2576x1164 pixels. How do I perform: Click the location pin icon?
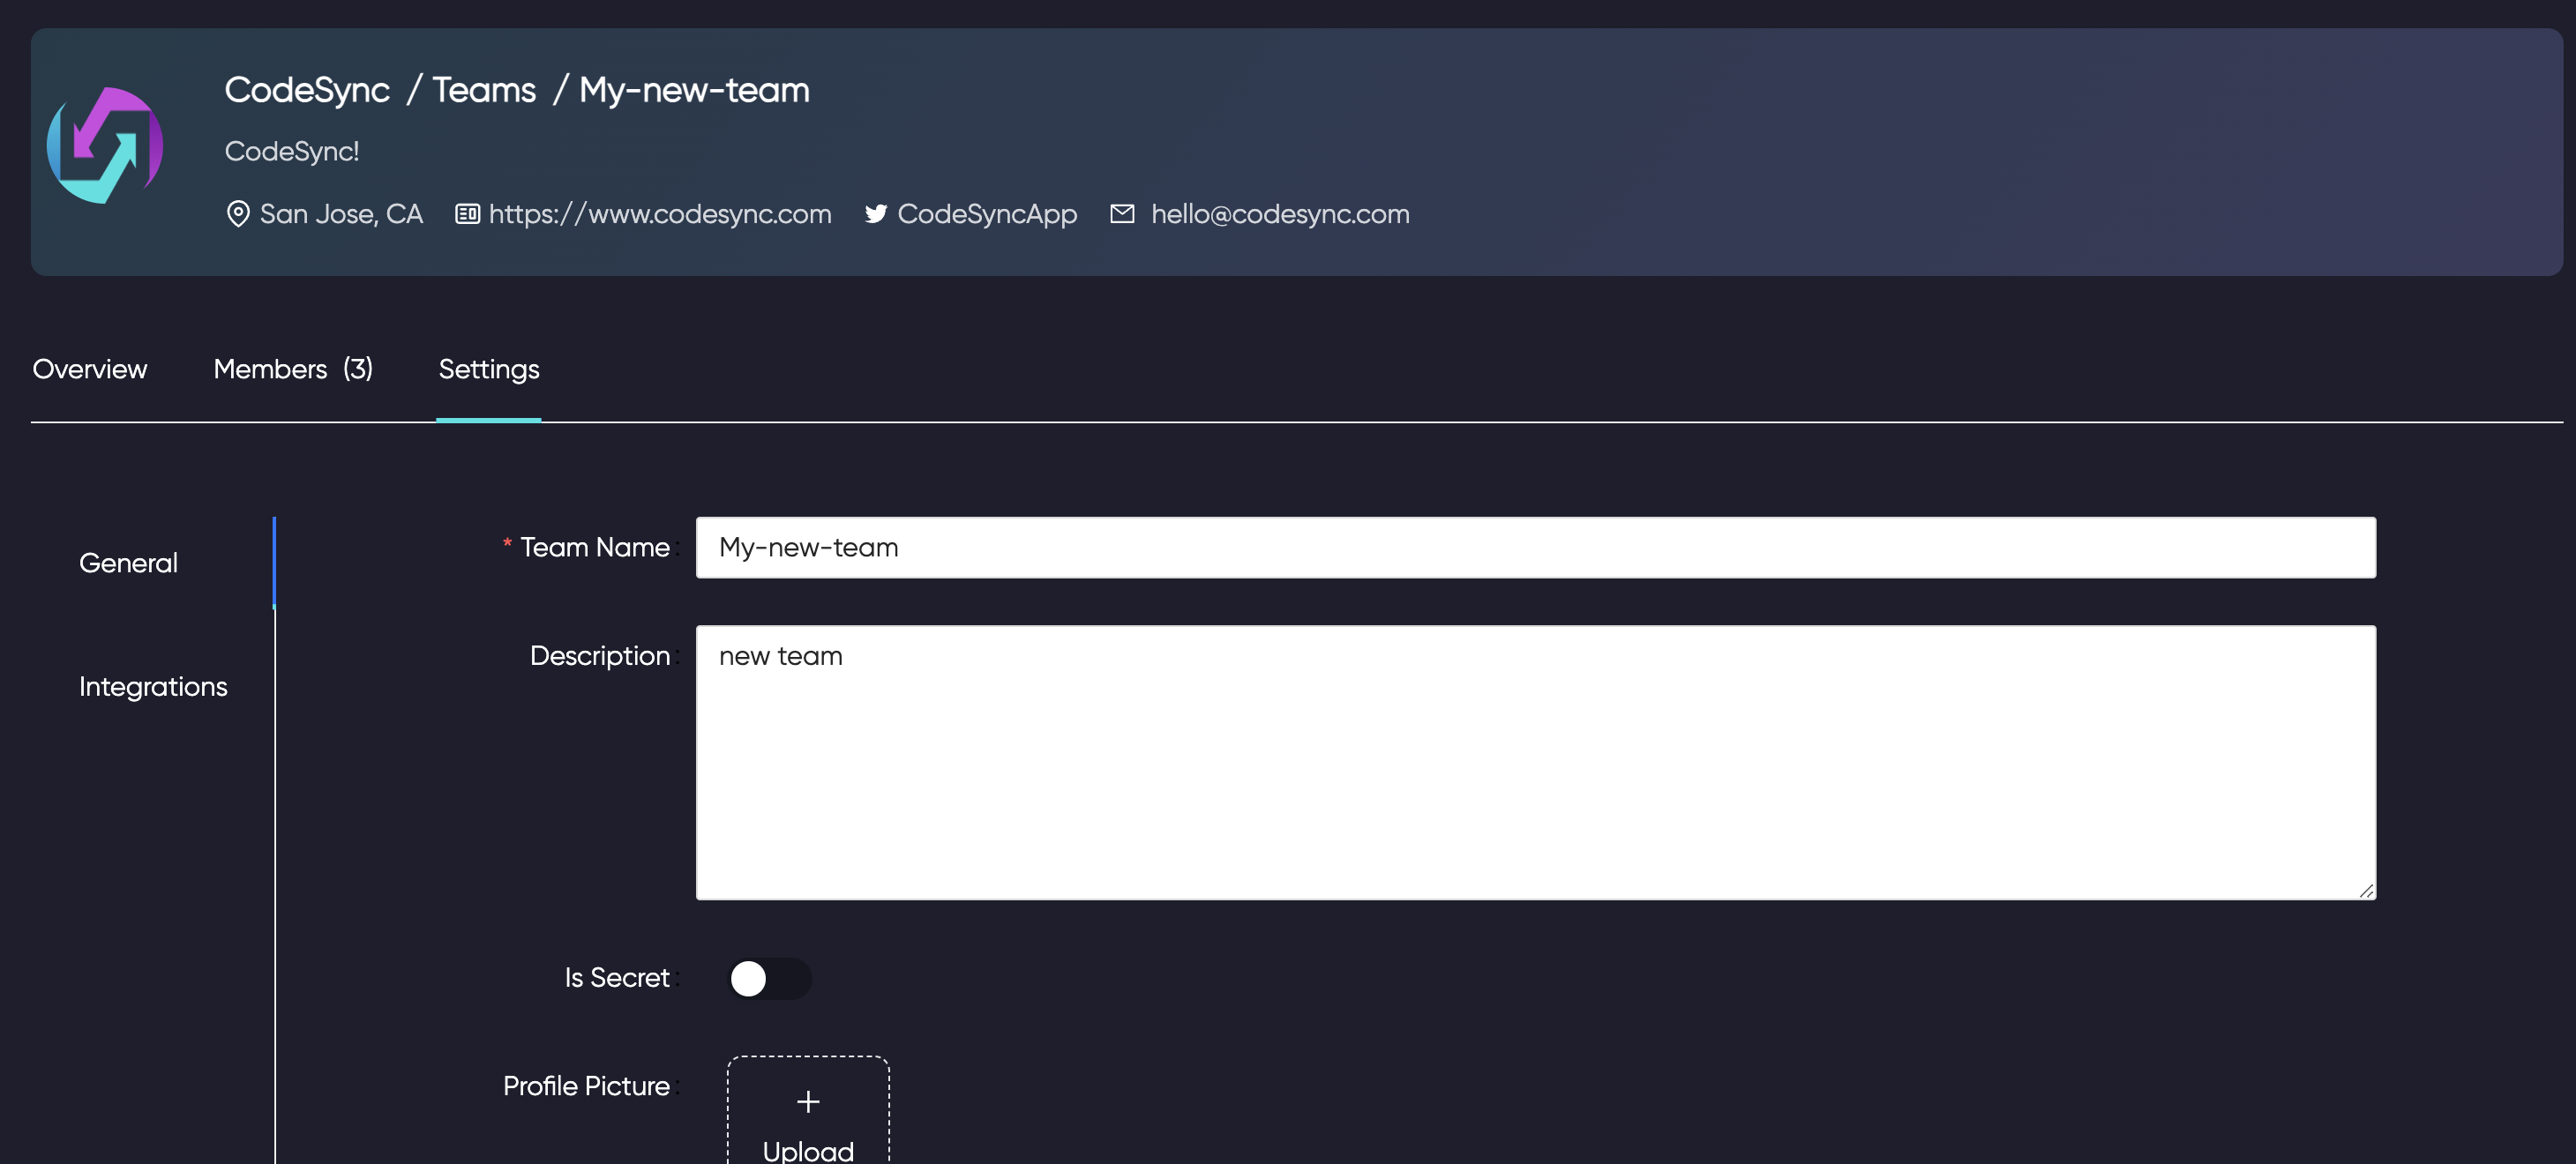(x=238, y=214)
